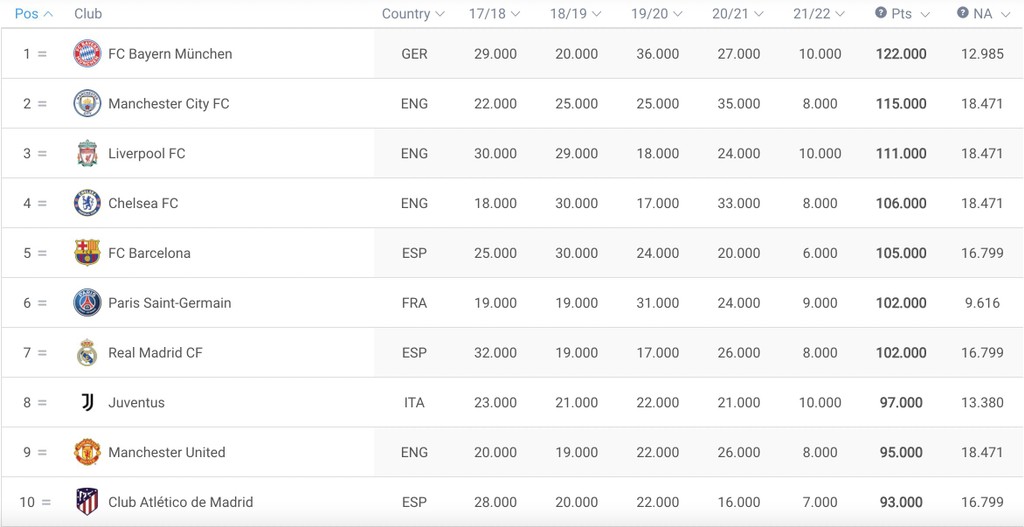Click the Atlético de Madrid crest icon

pyautogui.click(x=87, y=502)
